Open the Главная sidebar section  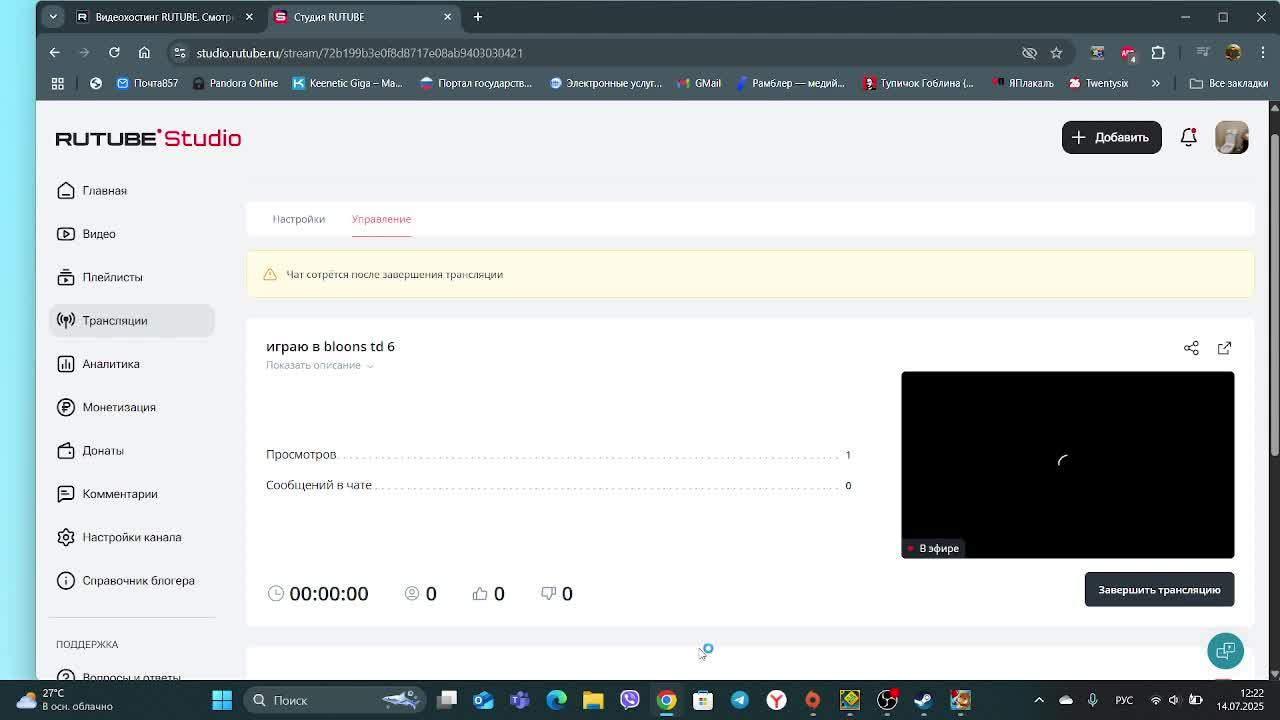click(92, 190)
